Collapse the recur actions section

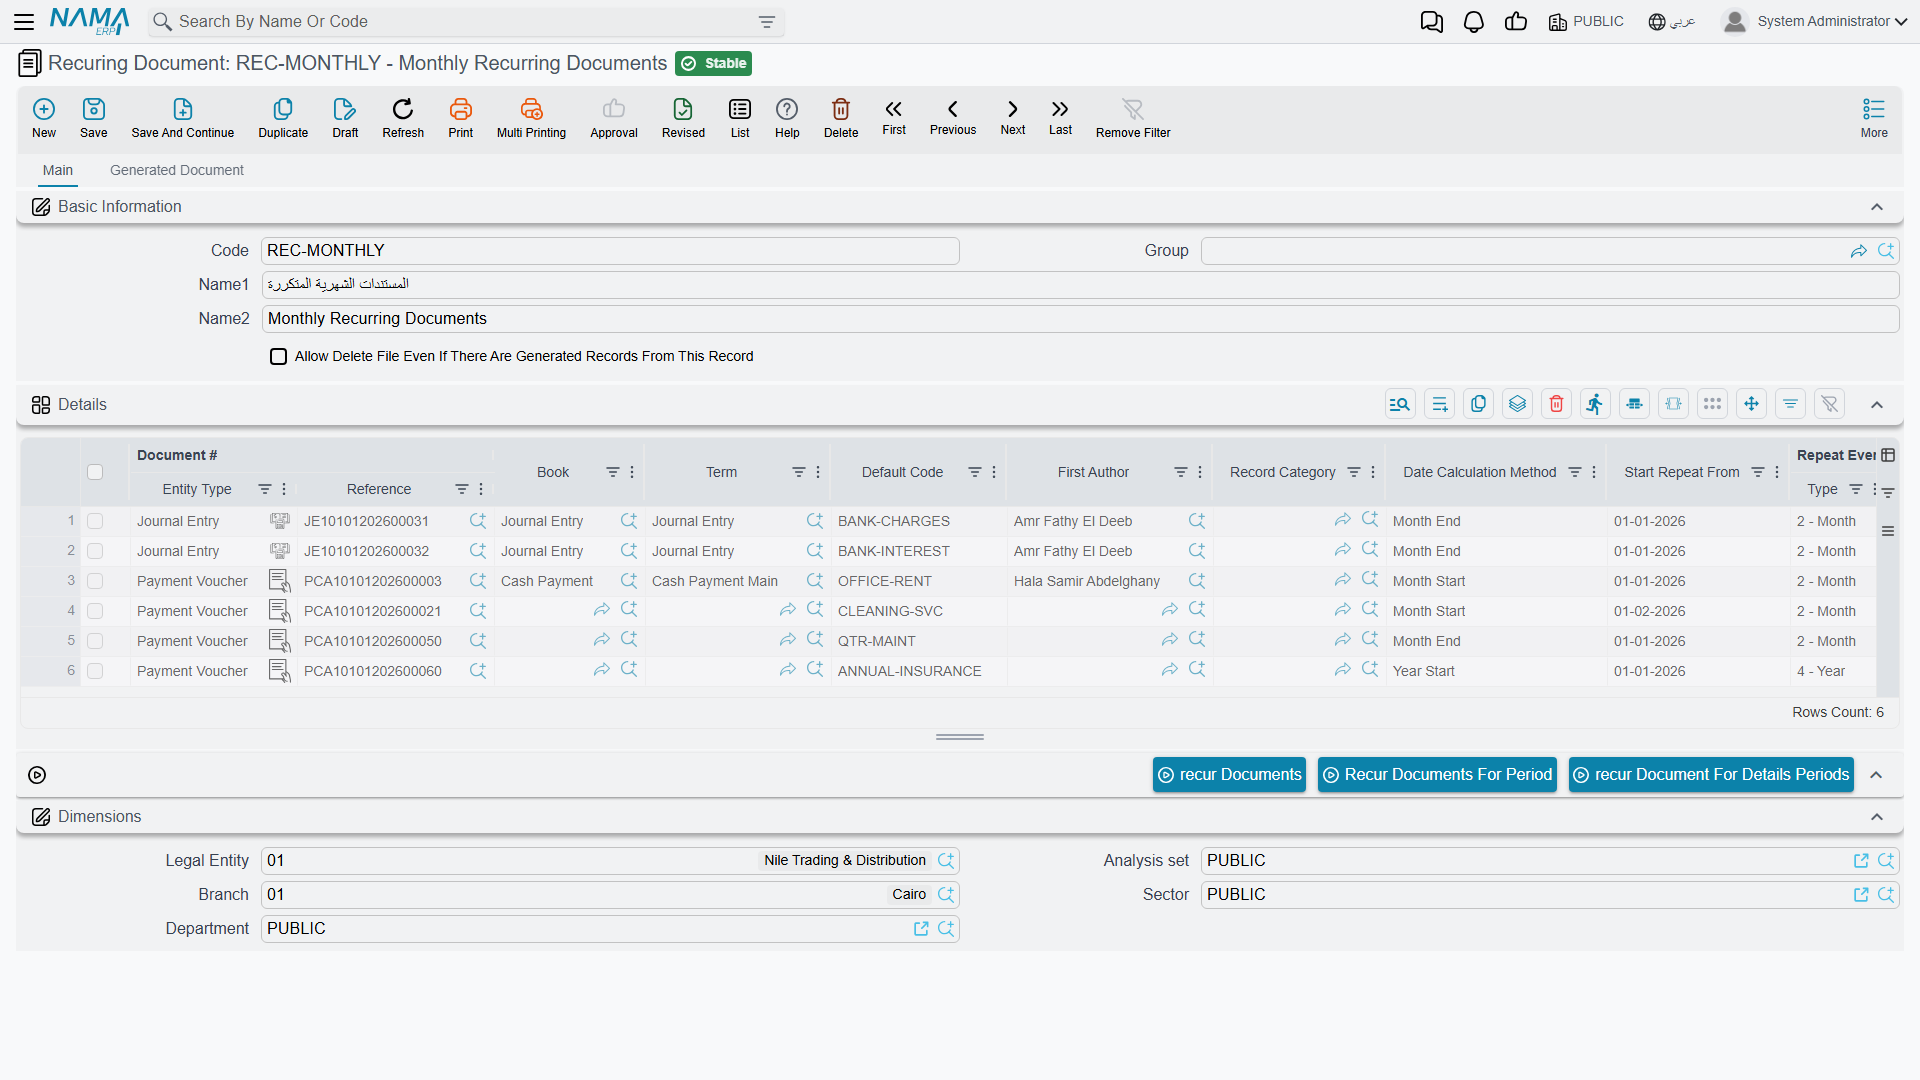[x=1876, y=775]
